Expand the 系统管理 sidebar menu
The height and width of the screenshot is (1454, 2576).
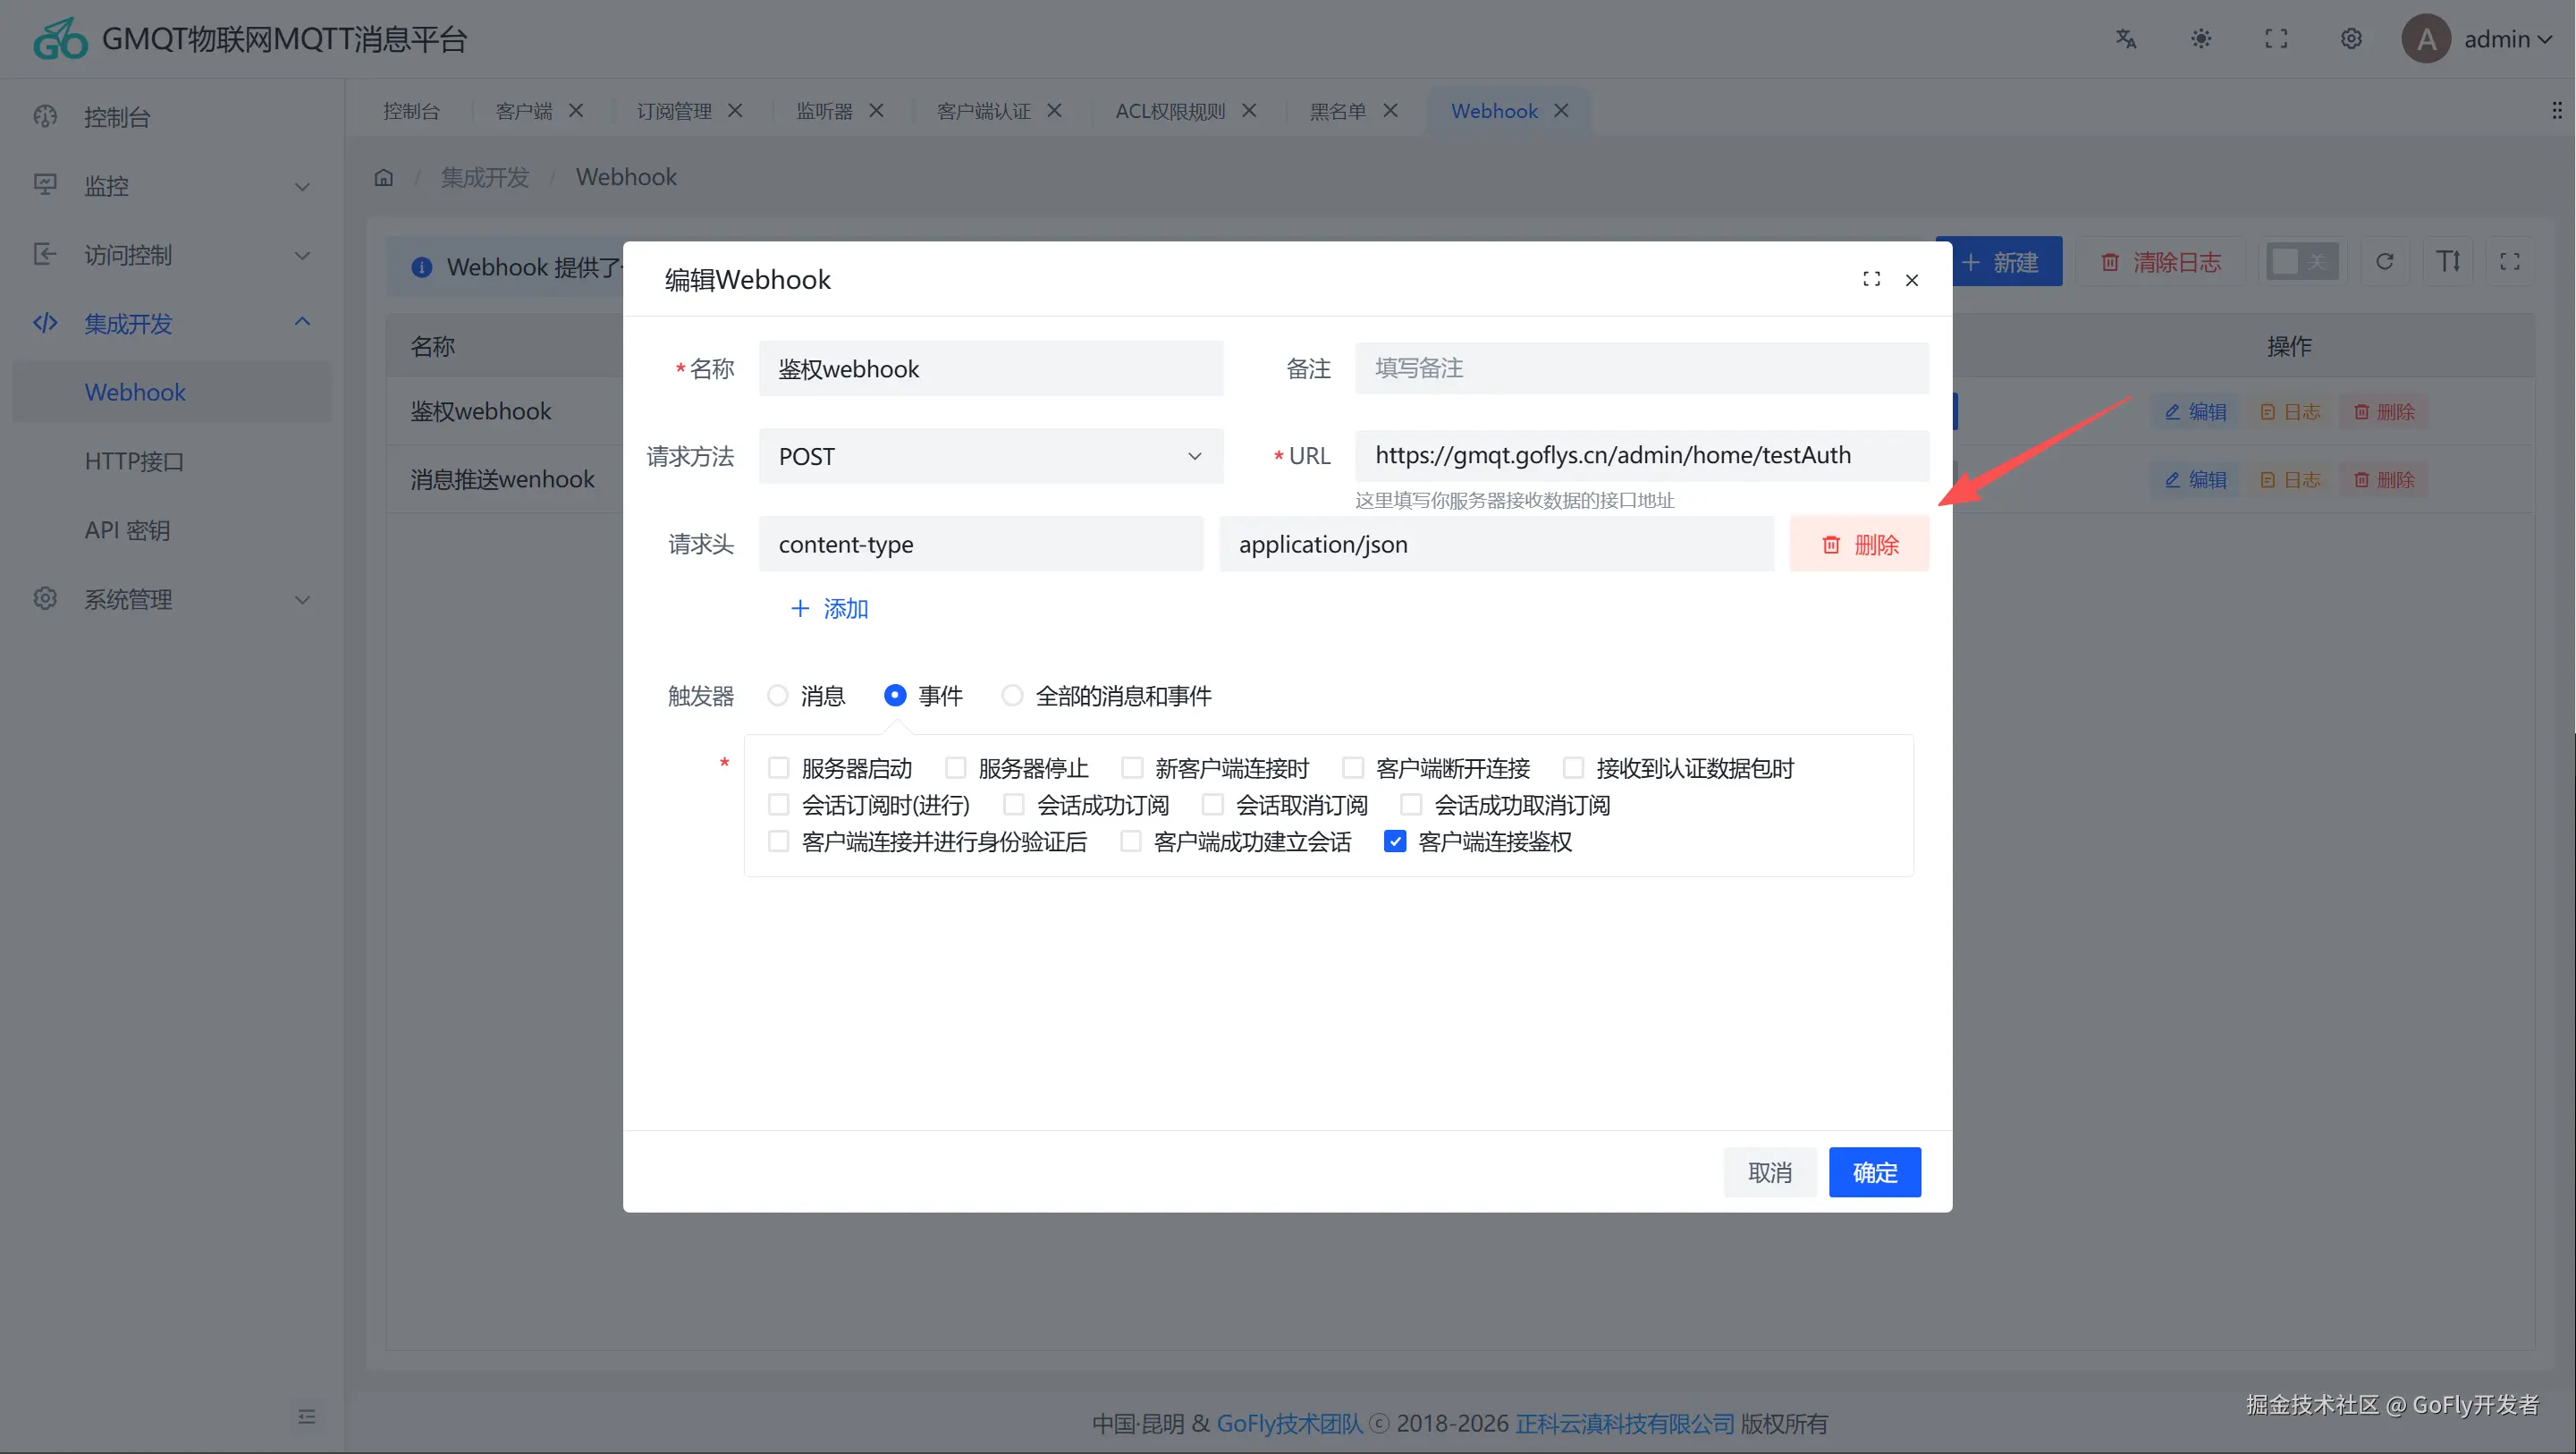[x=172, y=599]
